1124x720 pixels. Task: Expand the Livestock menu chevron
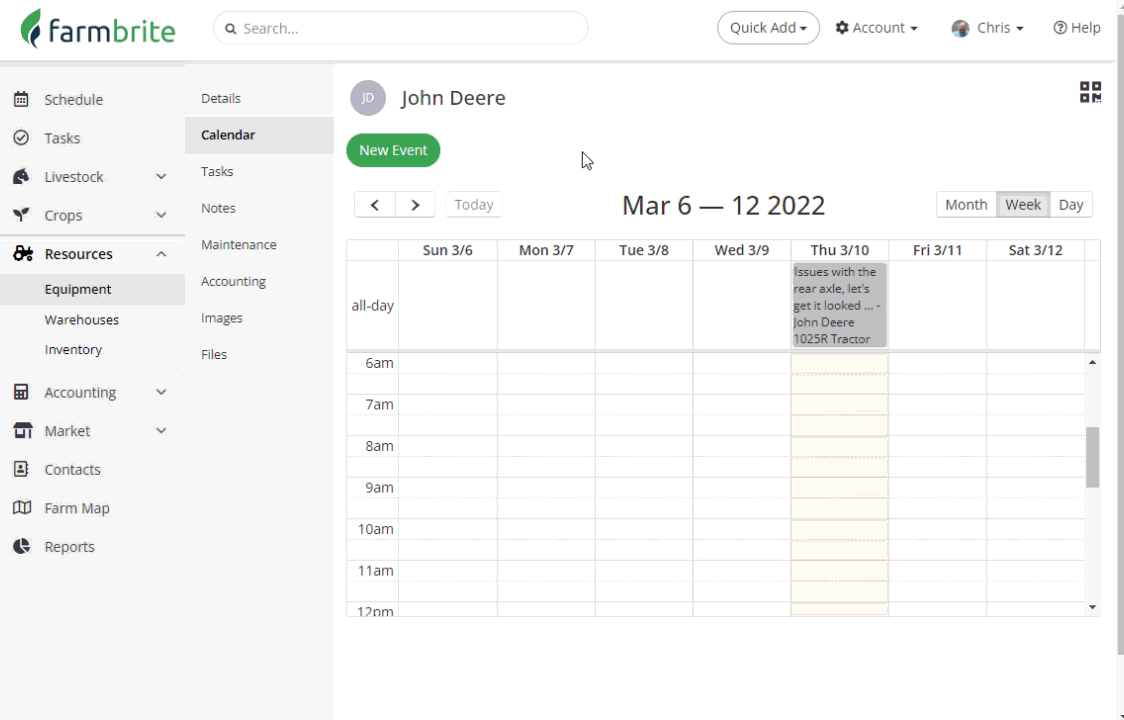(x=161, y=176)
